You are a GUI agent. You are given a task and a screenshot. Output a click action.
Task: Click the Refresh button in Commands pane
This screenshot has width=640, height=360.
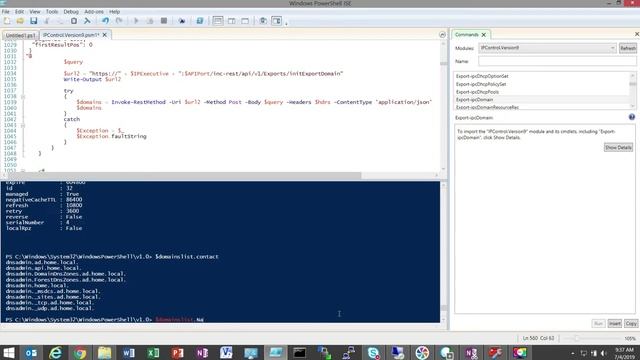point(628,48)
